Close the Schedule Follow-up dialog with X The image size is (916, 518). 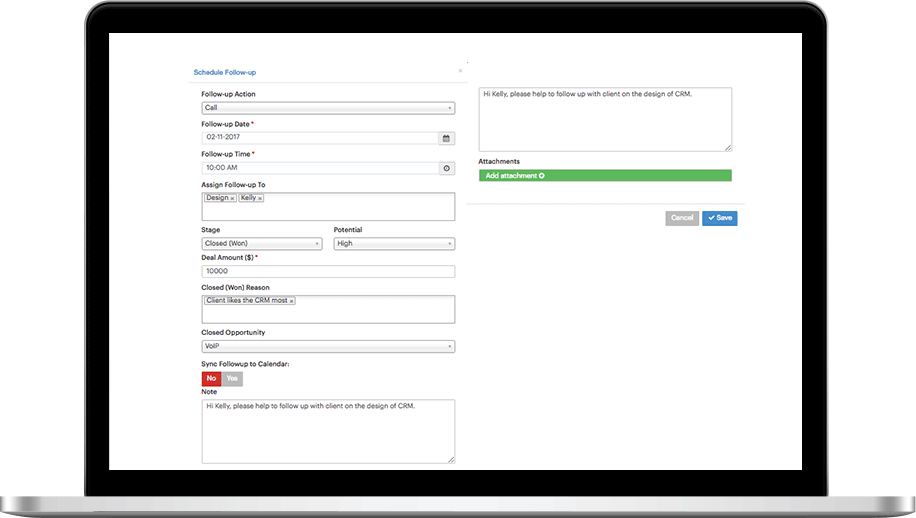pos(460,71)
